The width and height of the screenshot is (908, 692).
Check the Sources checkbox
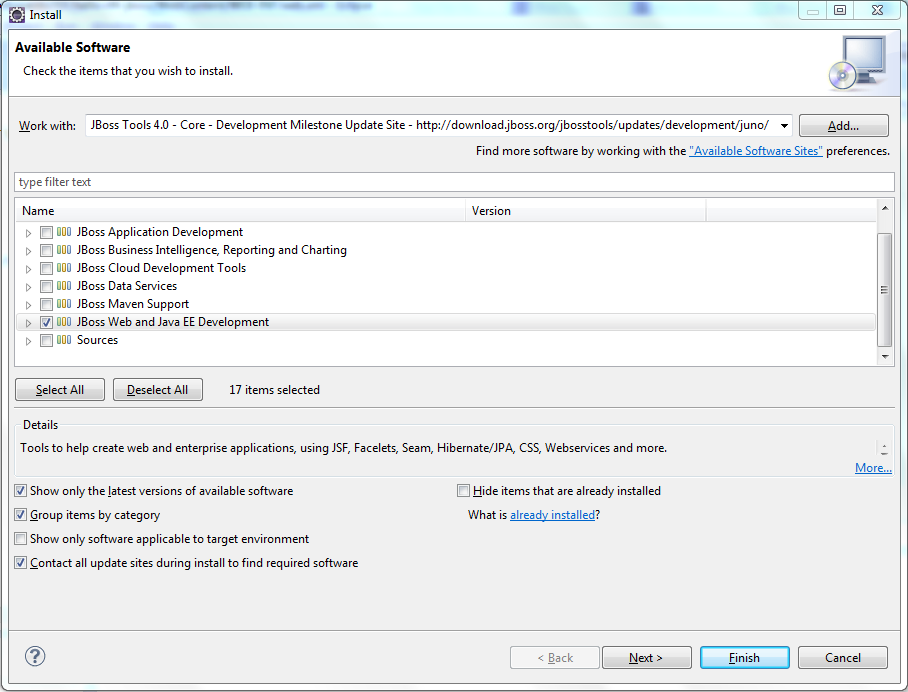(46, 340)
